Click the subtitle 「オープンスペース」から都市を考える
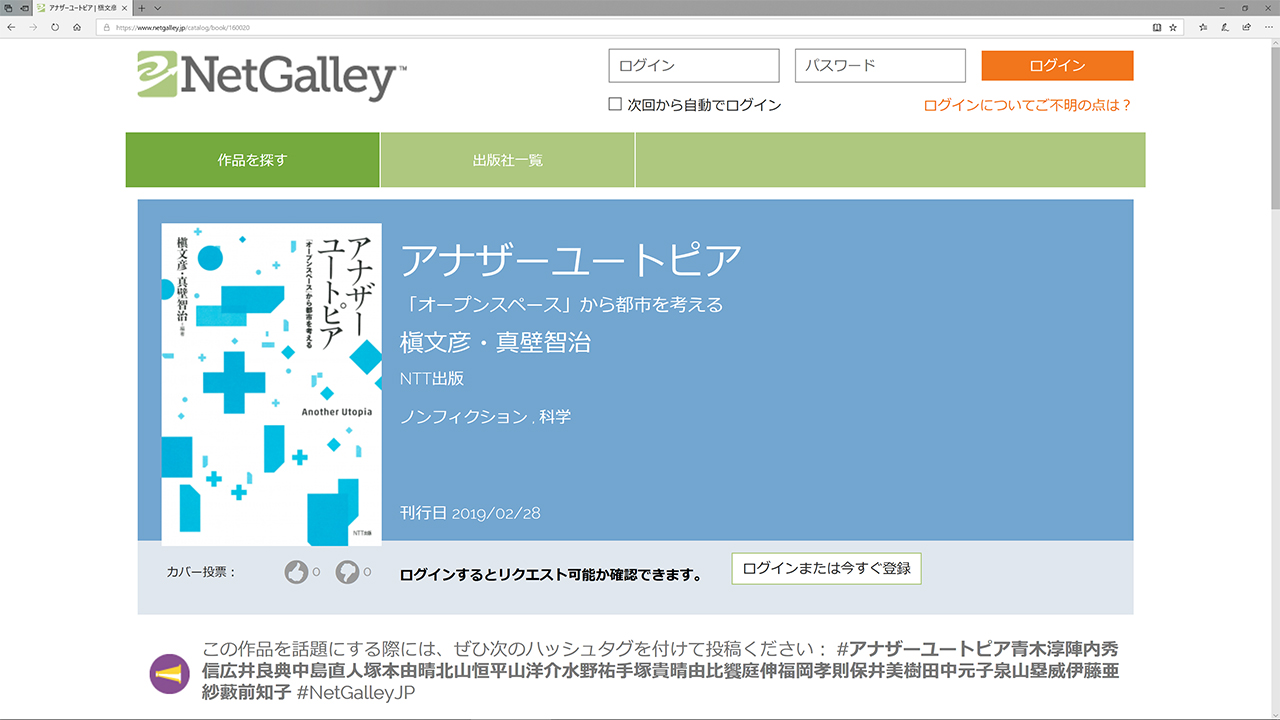Screen dimensions: 1280x720 point(561,304)
